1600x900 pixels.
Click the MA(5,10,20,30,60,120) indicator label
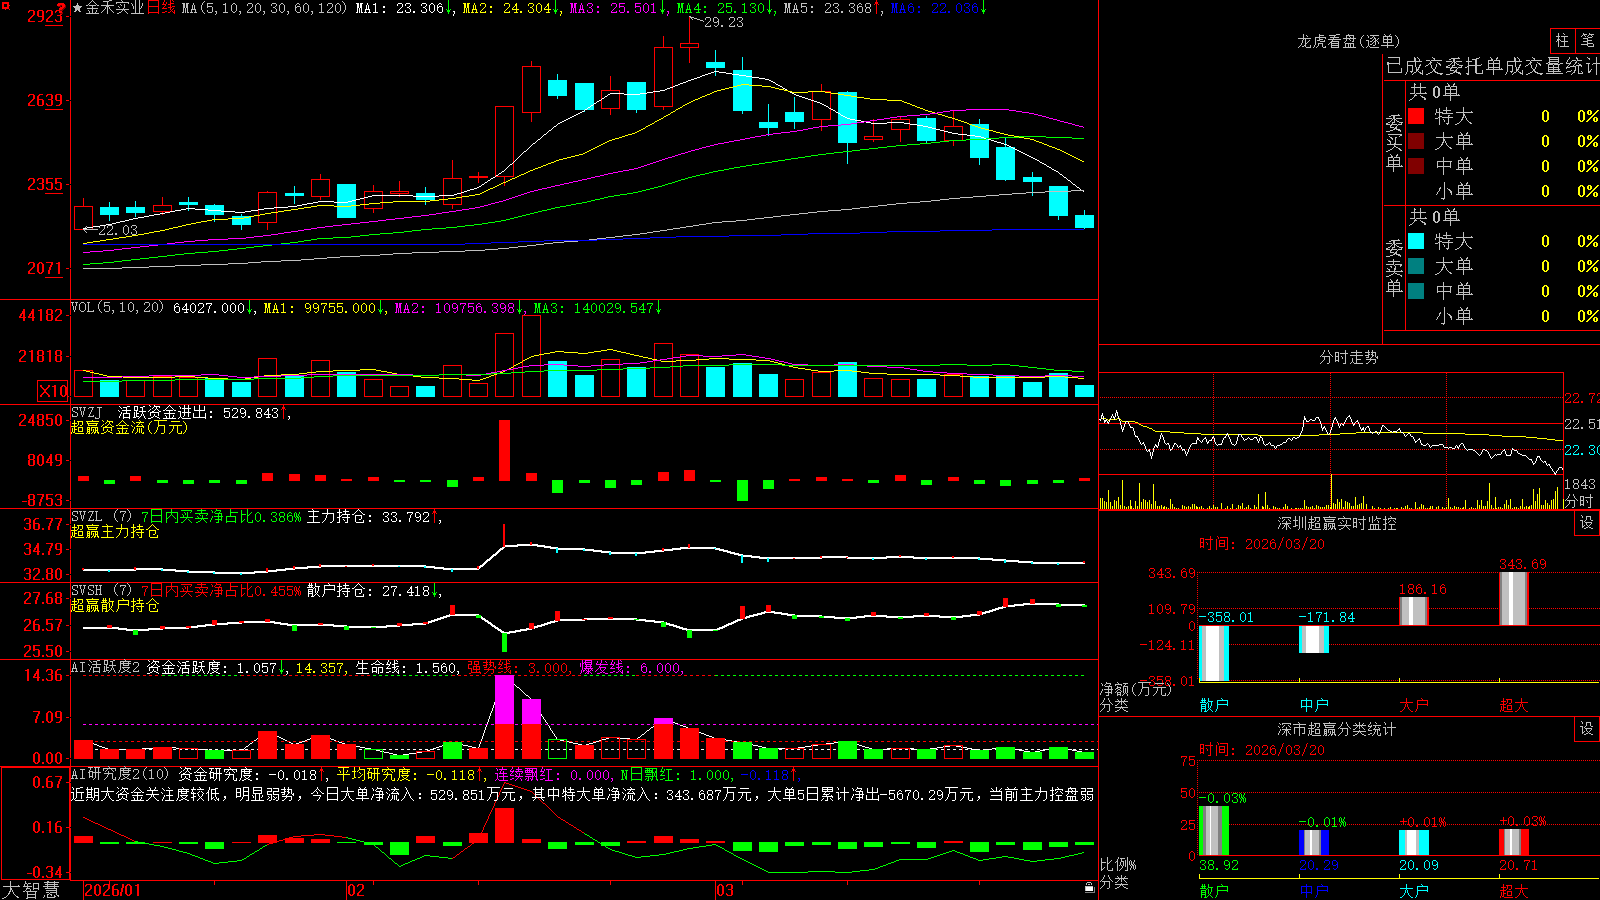coord(264,8)
